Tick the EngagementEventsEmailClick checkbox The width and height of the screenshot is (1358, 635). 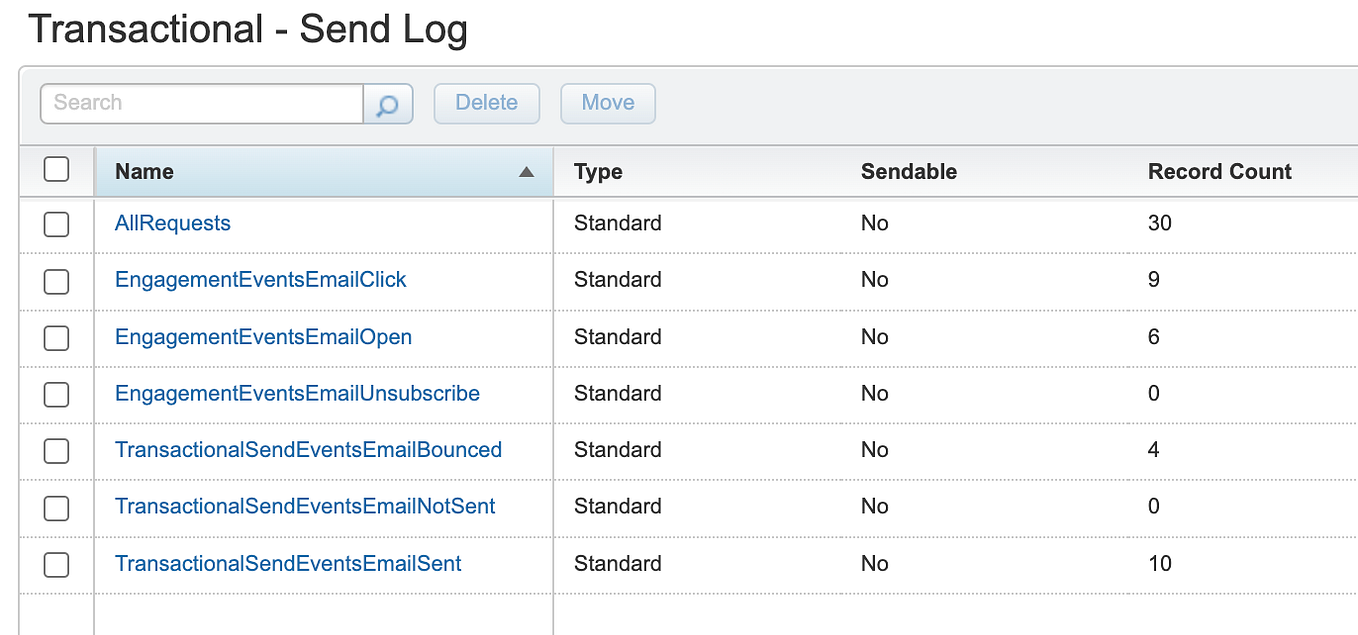pyautogui.click(x=57, y=281)
